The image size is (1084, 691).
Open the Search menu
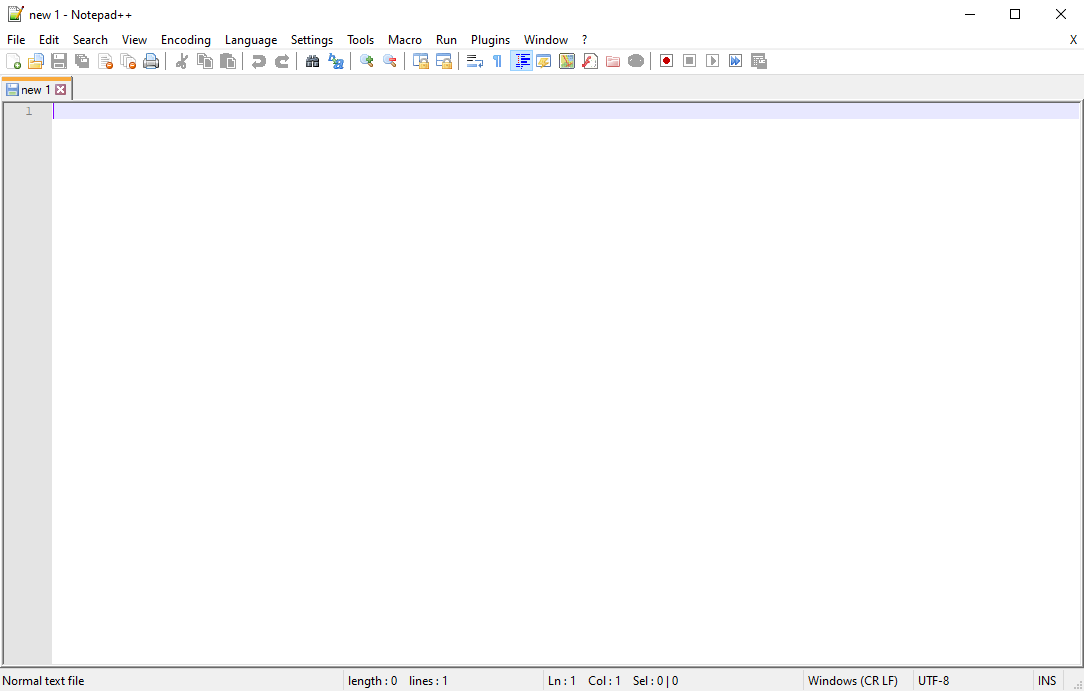pos(91,40)
